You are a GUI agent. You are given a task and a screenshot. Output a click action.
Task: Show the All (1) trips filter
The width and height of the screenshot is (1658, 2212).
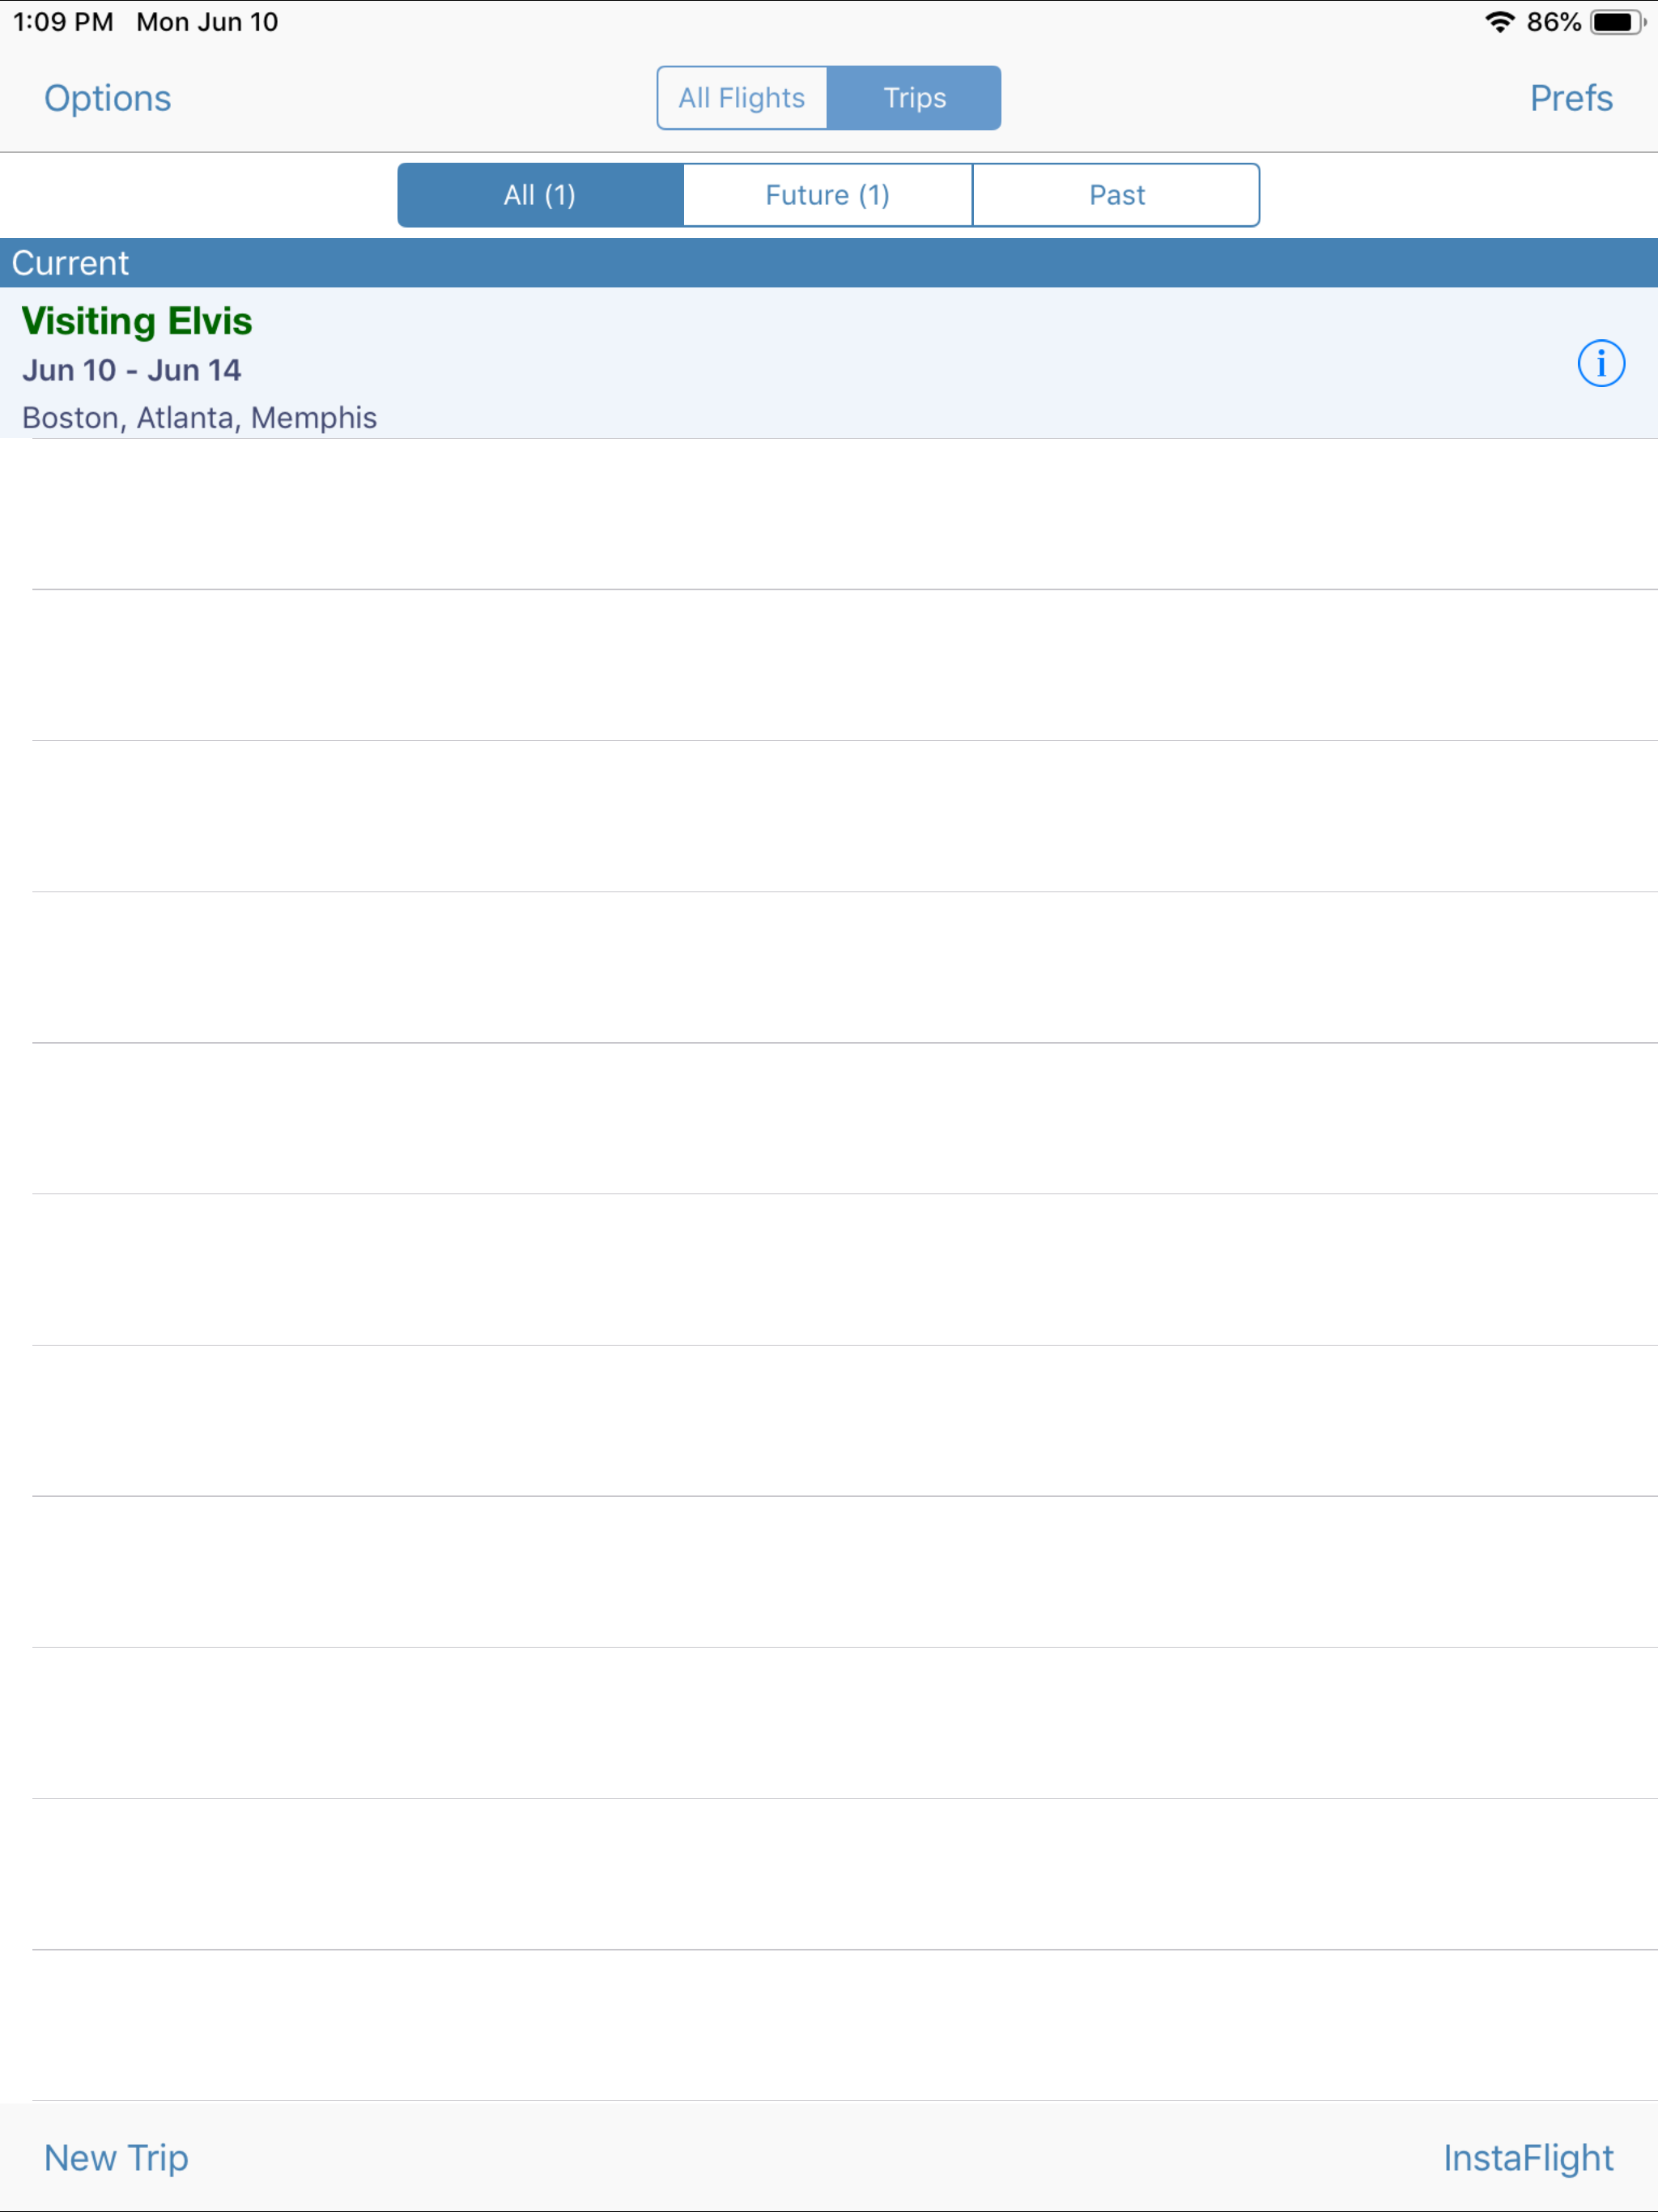pos(540,195)
